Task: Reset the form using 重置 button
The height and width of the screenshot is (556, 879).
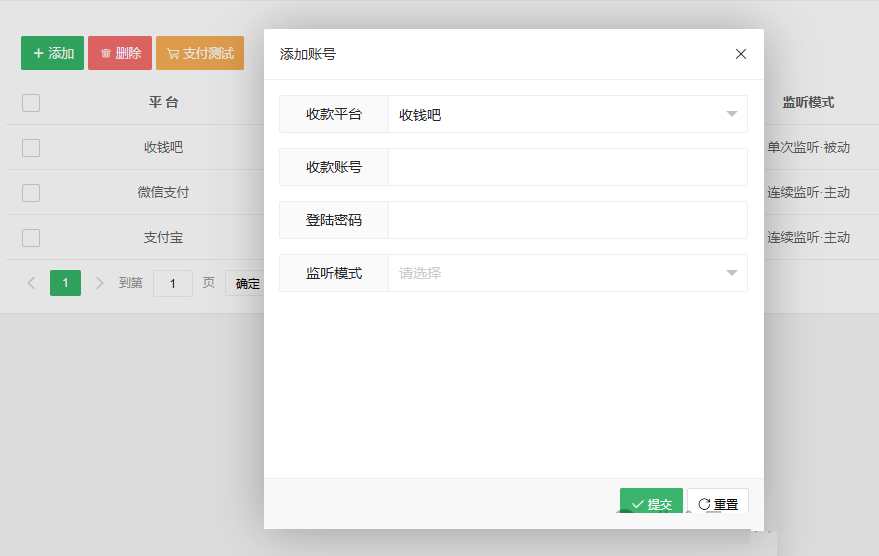Action: tap(718, 503)
